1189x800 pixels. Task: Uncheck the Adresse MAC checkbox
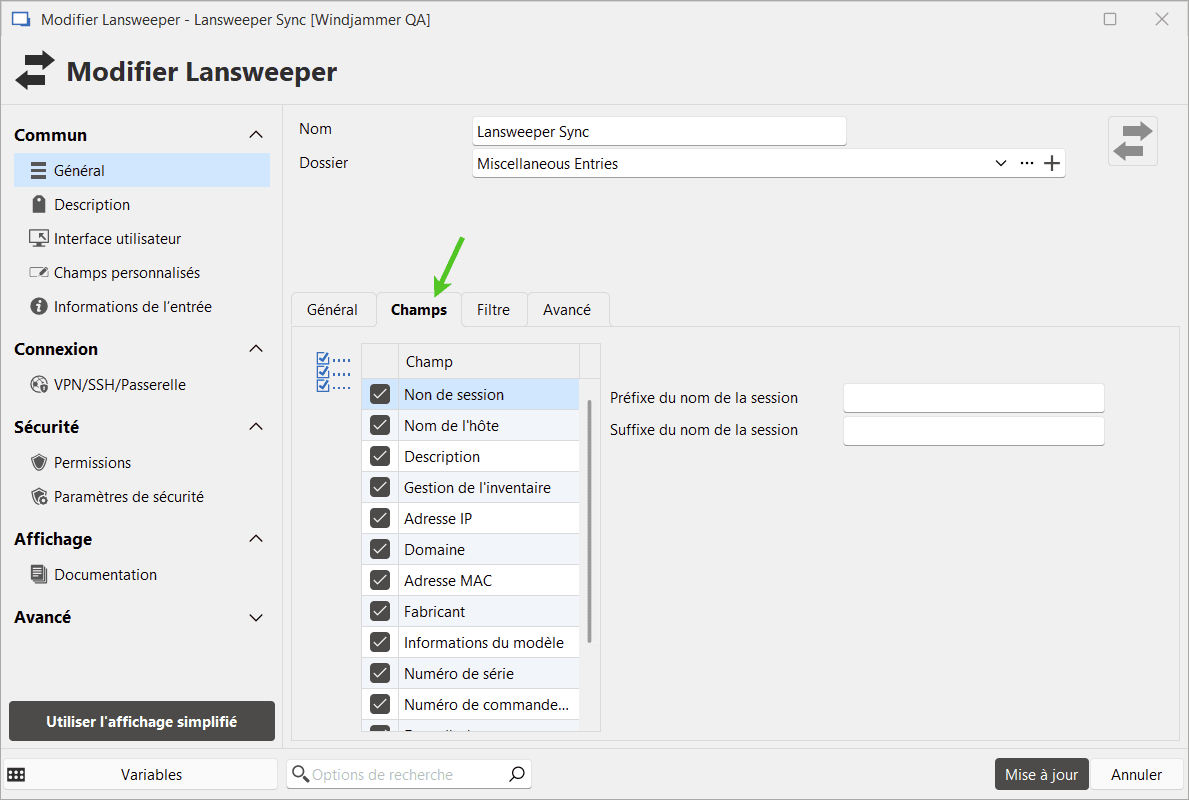[380, 581]
